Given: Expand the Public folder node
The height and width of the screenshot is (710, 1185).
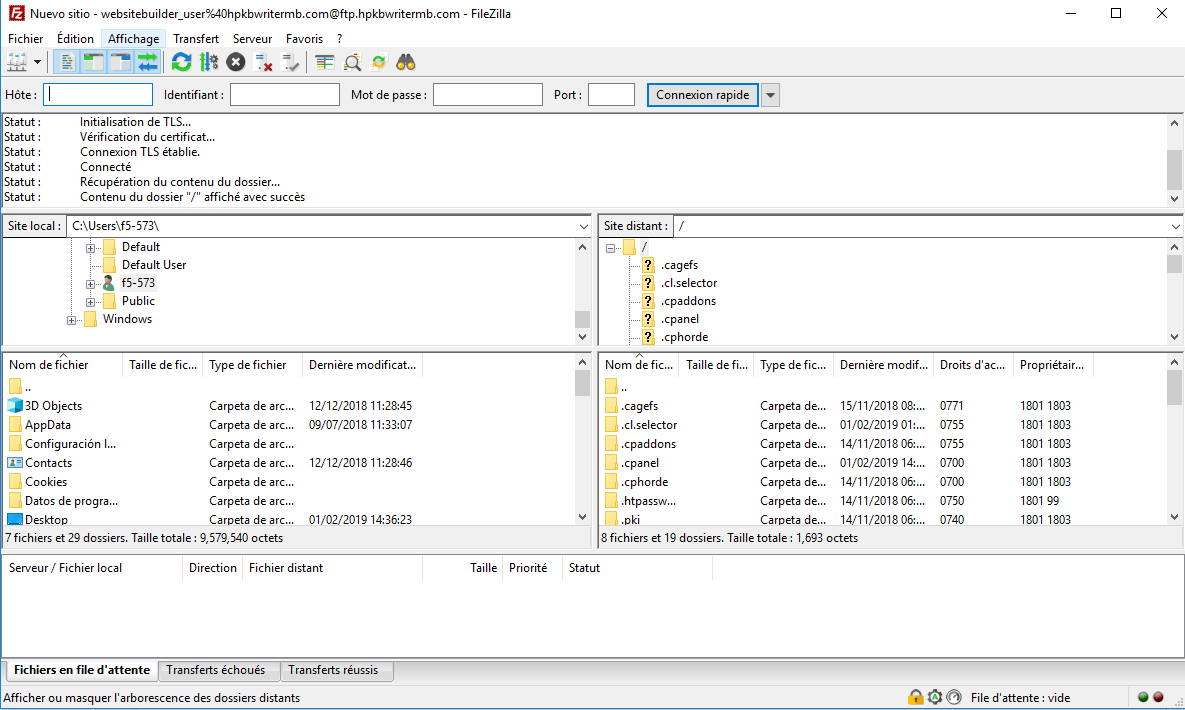Looking at the screenshot, I should [90, 302].
